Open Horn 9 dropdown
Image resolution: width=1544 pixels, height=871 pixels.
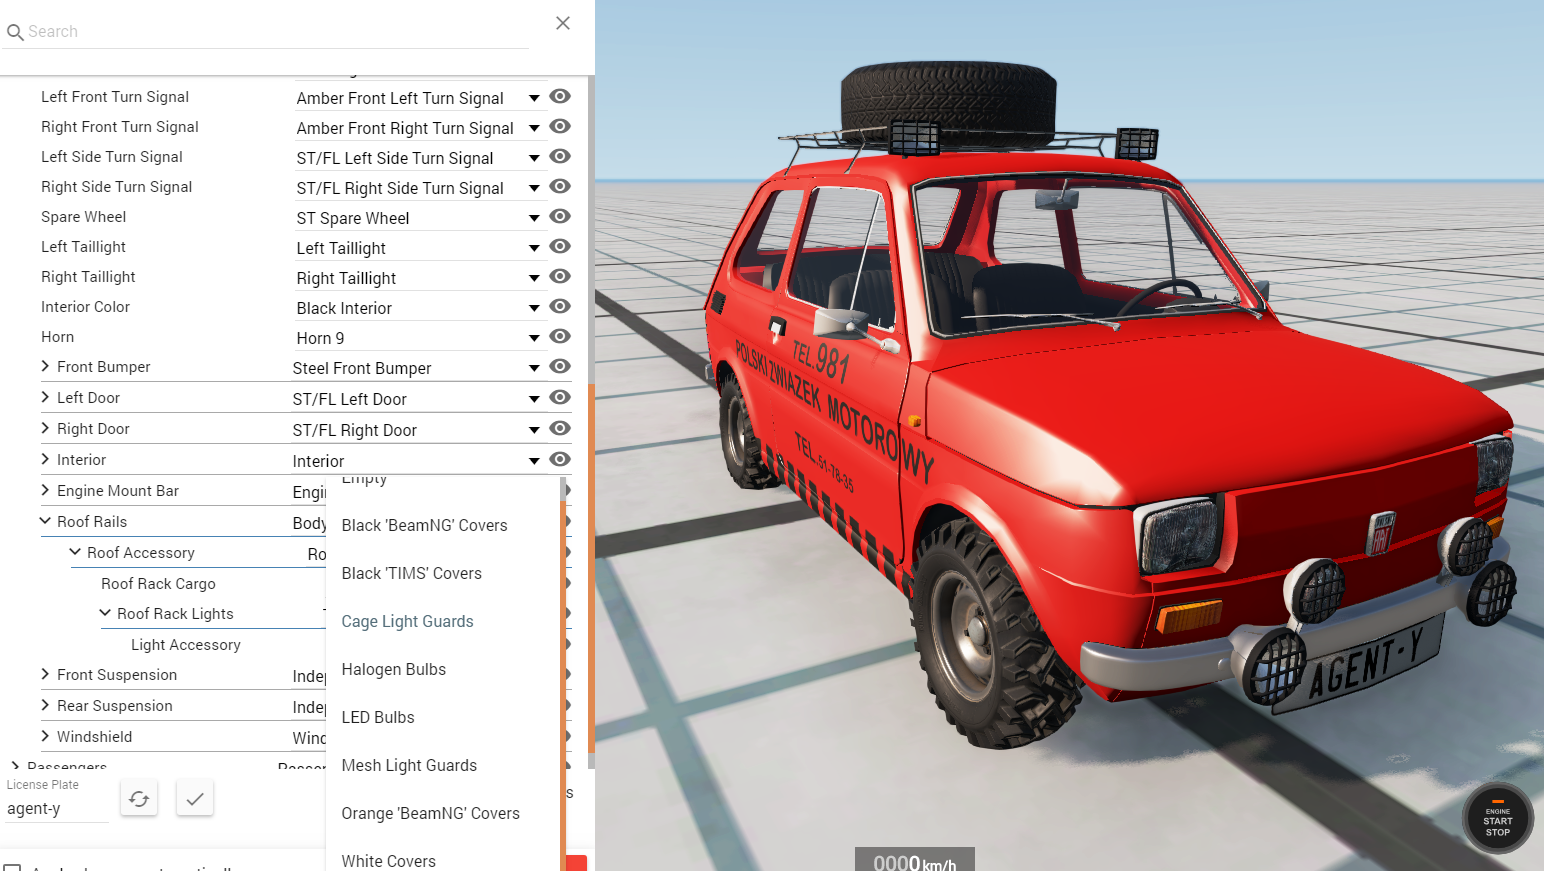click(419, 338)
